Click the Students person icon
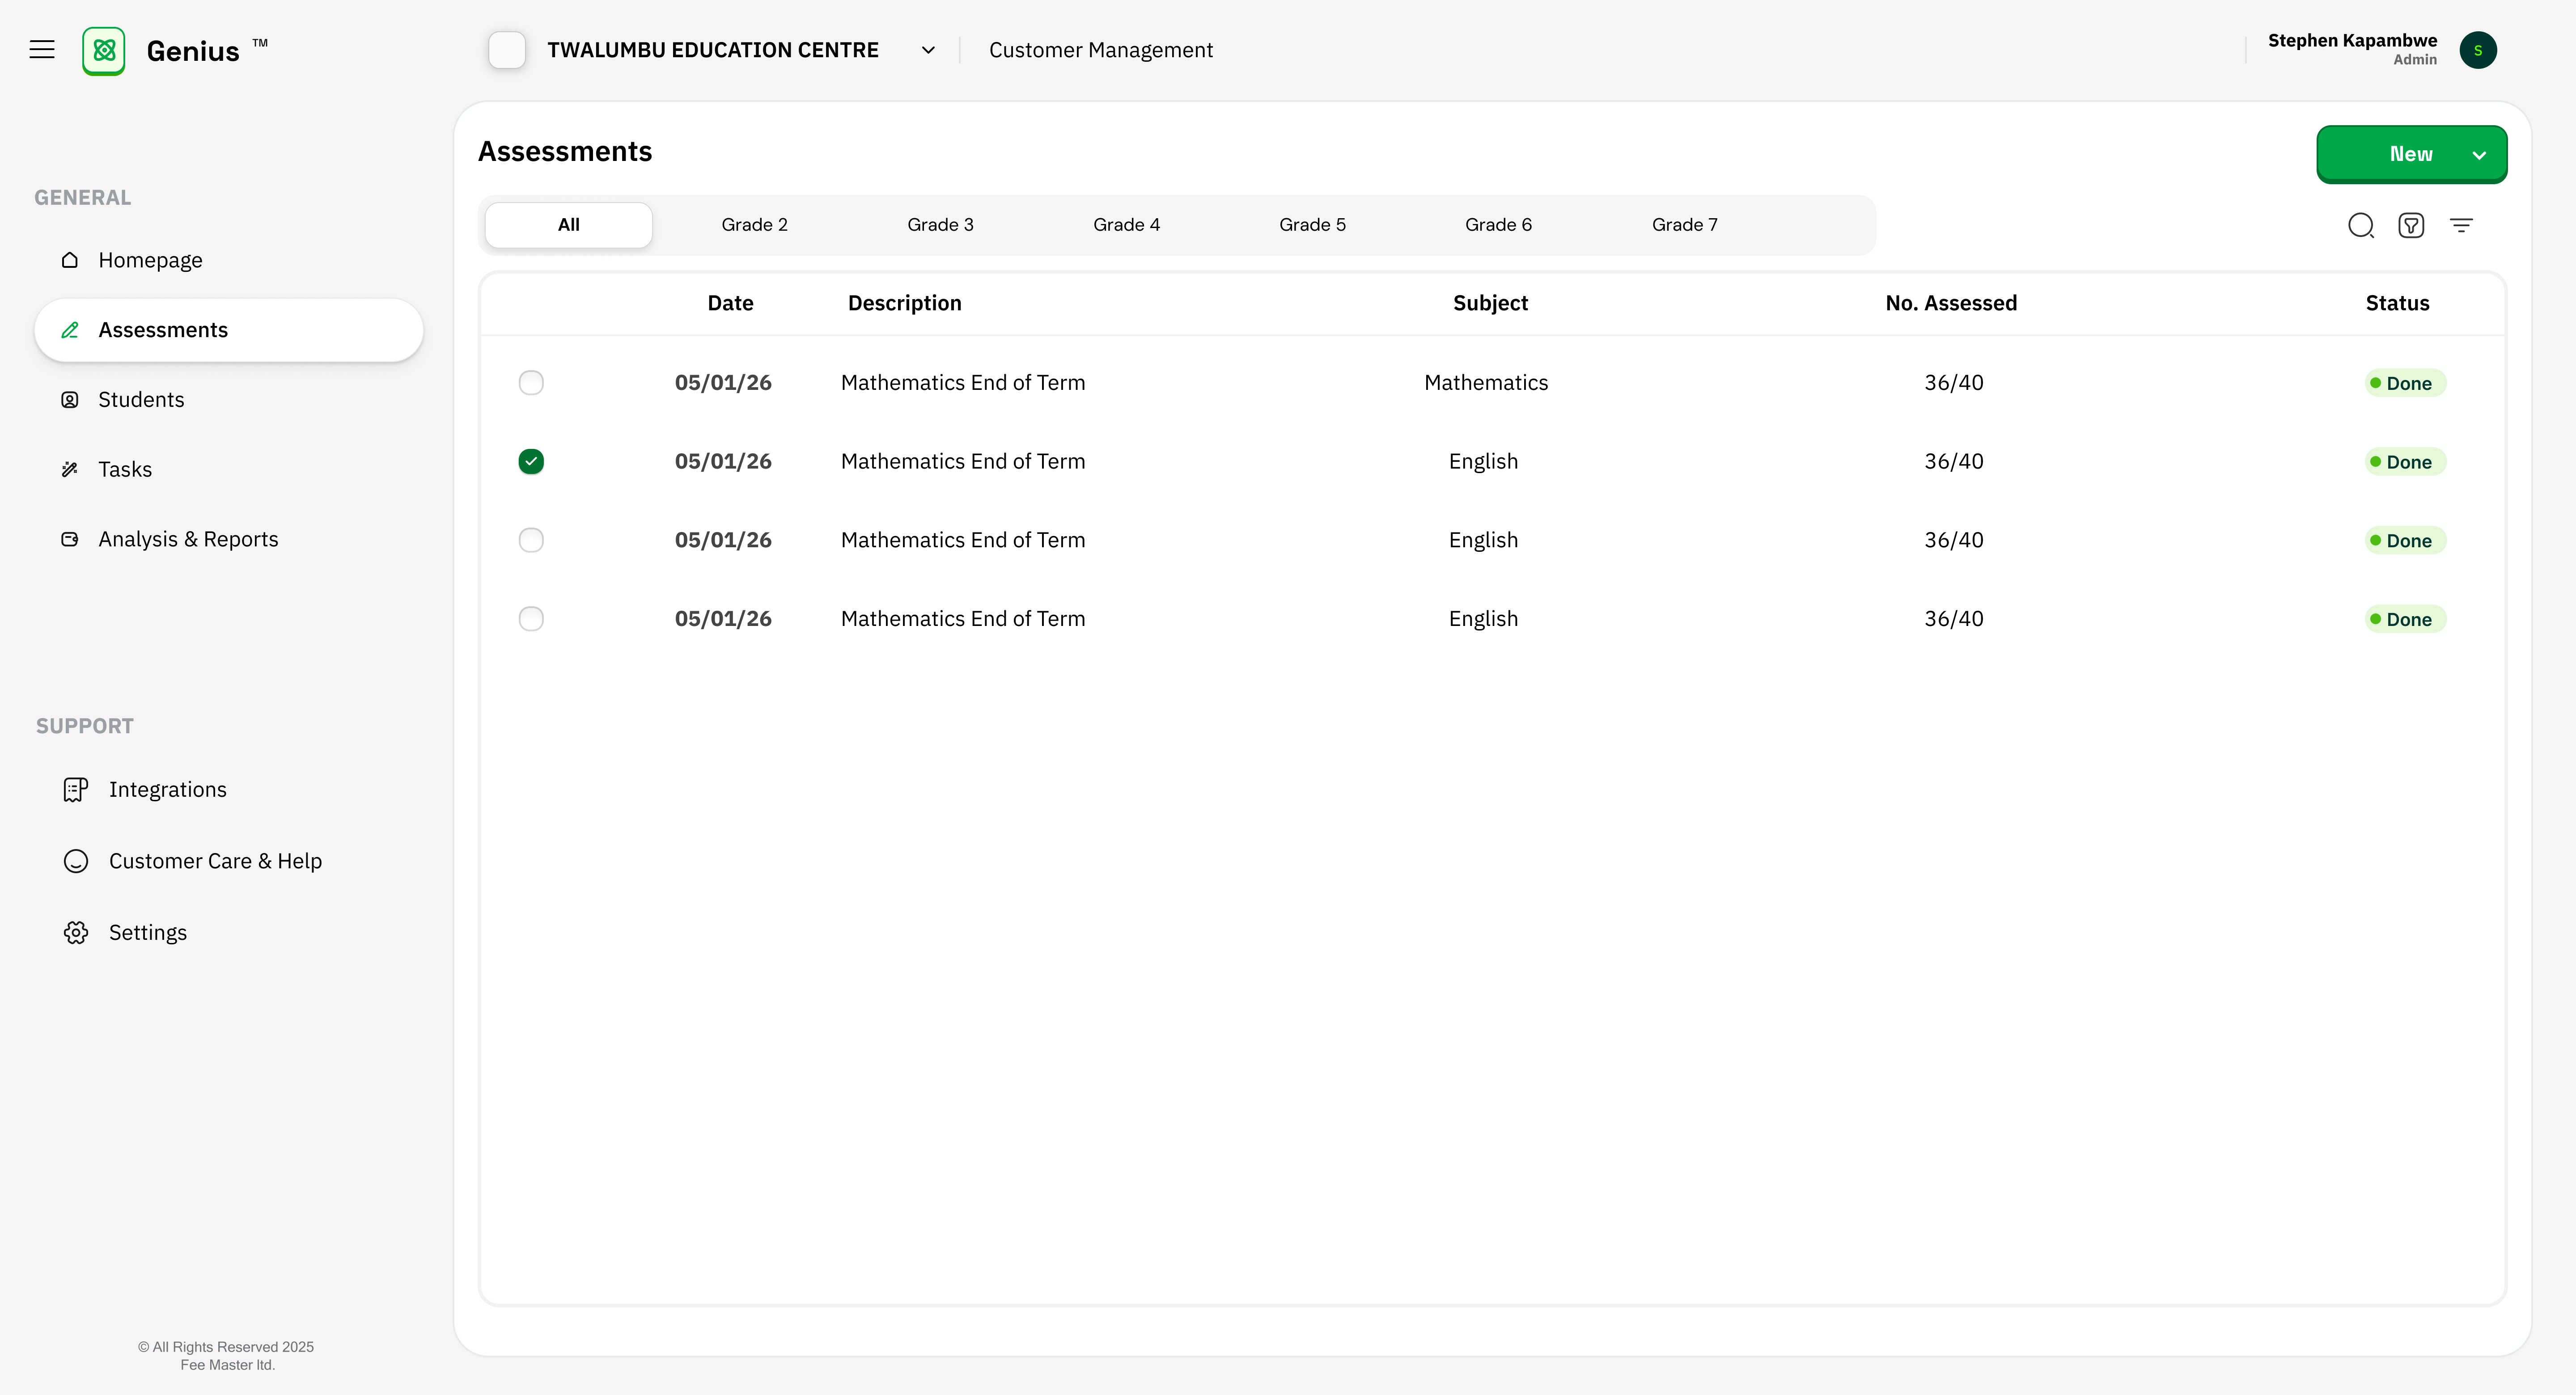Viewport: 2576px width, 1395px height. [x=70, y=400]
